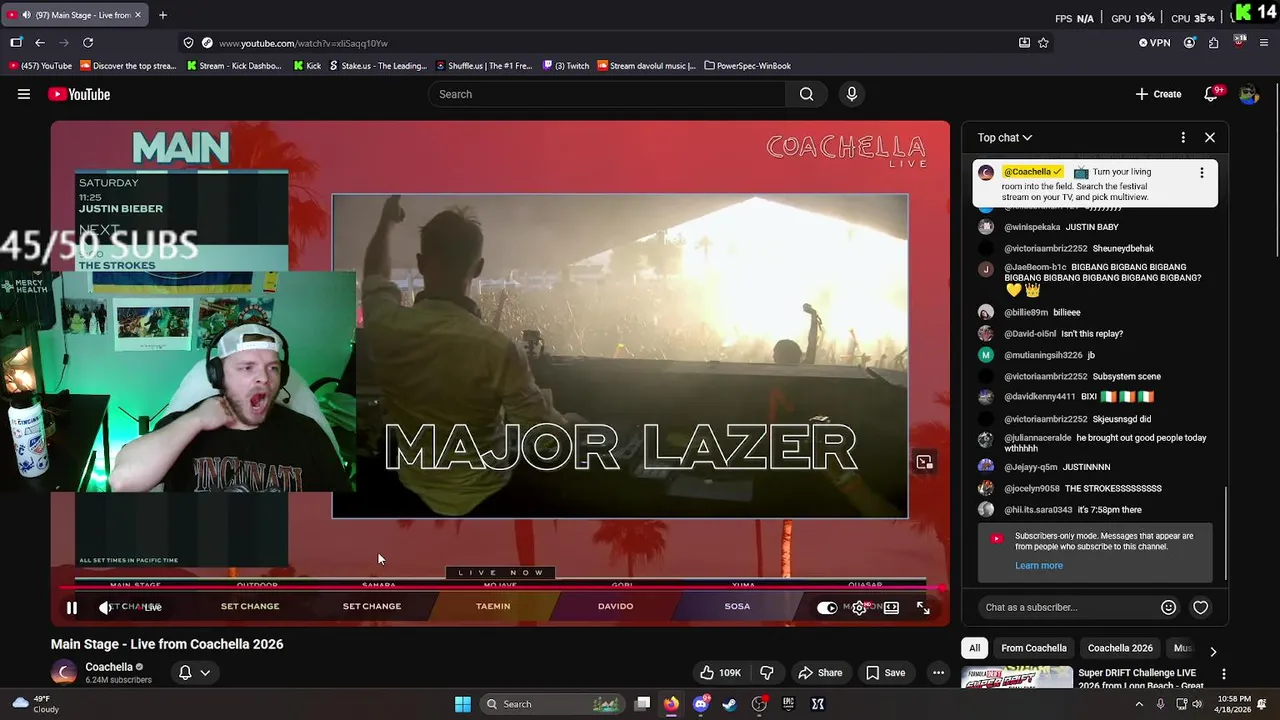Open the Kick bookmark
The image size is (1280, 720).
click(308, 66)
